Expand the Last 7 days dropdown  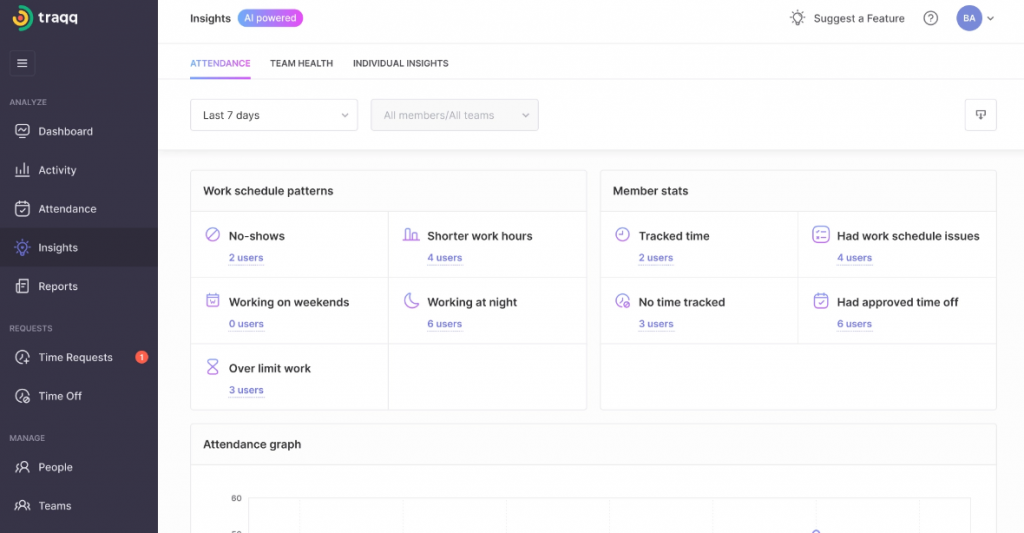pyautogui.click(x=273, y=115)
